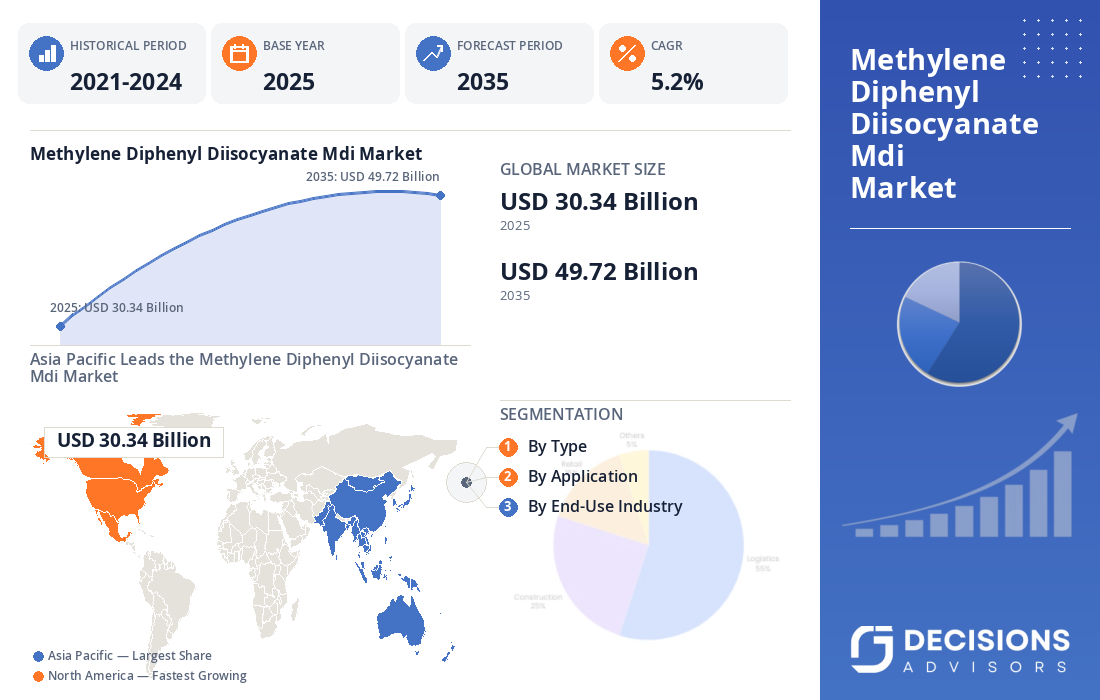Image resolution: width=1100 pixels, height=700 pixels.
Task: Click the 2025 base year value
Action: coord(289,82)
